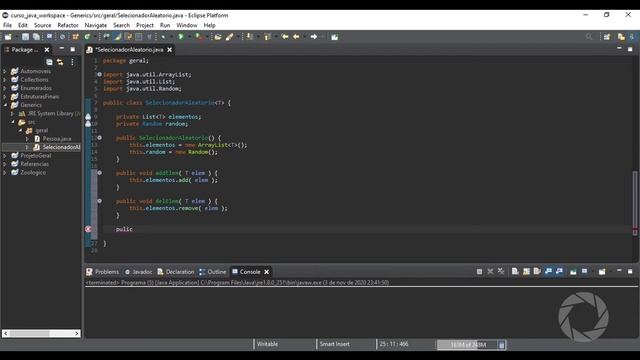
Task: Switch to the Declaration tab
Action: coord(176,272)
